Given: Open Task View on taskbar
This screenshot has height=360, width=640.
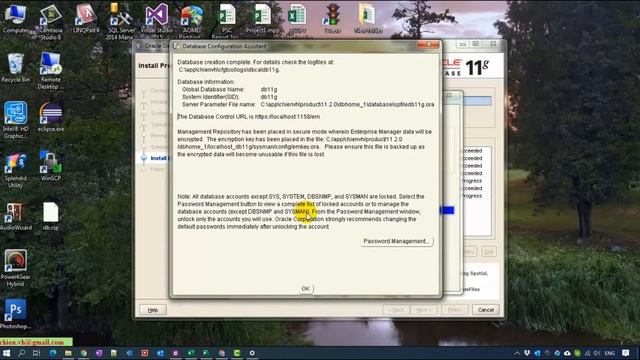Looking at the screenshot, I should coord(36,353).
